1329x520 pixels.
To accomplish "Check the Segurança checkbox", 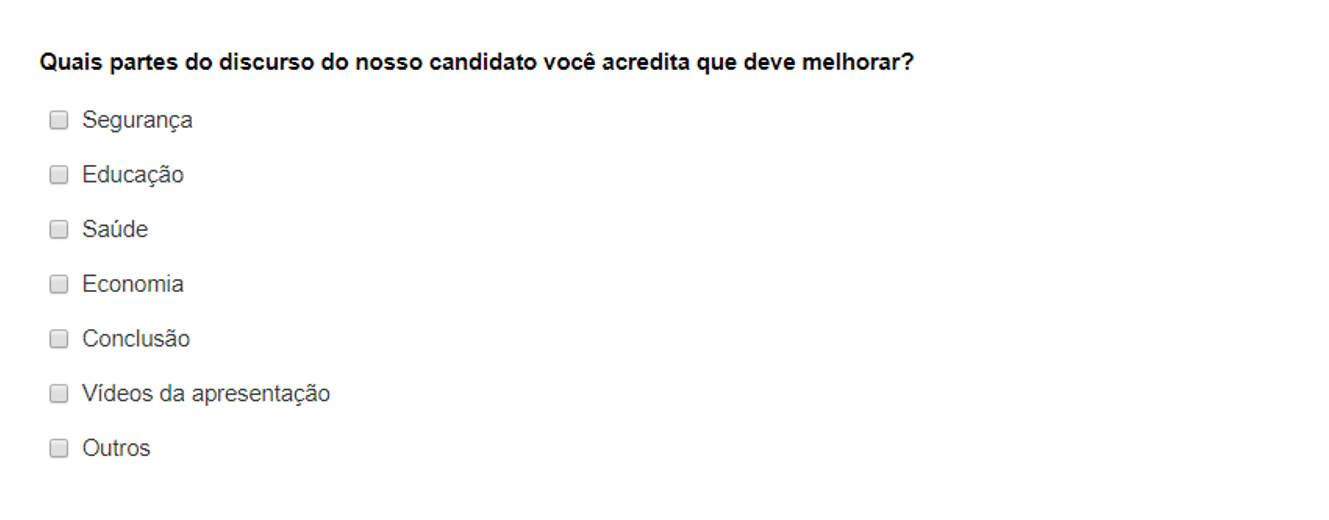I will [59, 120].
